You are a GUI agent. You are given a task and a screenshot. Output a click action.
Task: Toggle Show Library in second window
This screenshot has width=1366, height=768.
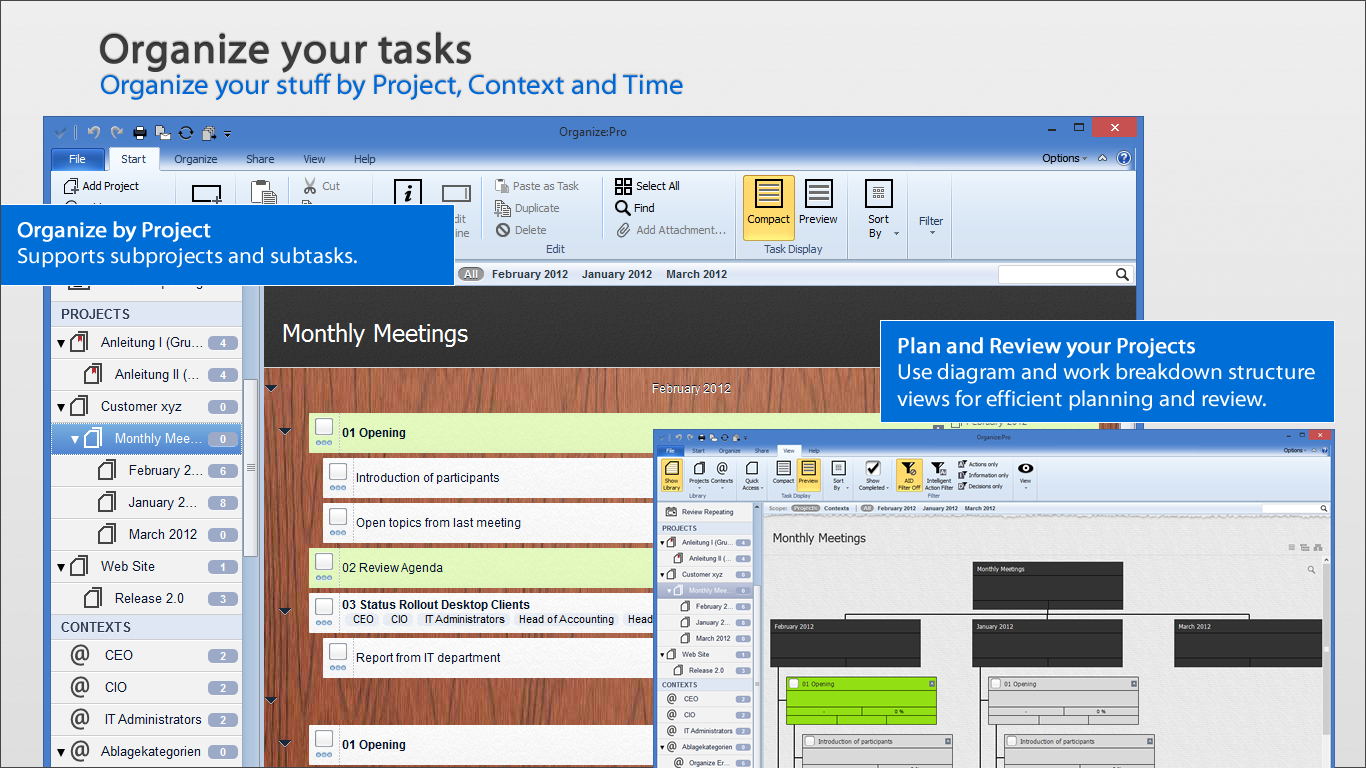[671, 475]
